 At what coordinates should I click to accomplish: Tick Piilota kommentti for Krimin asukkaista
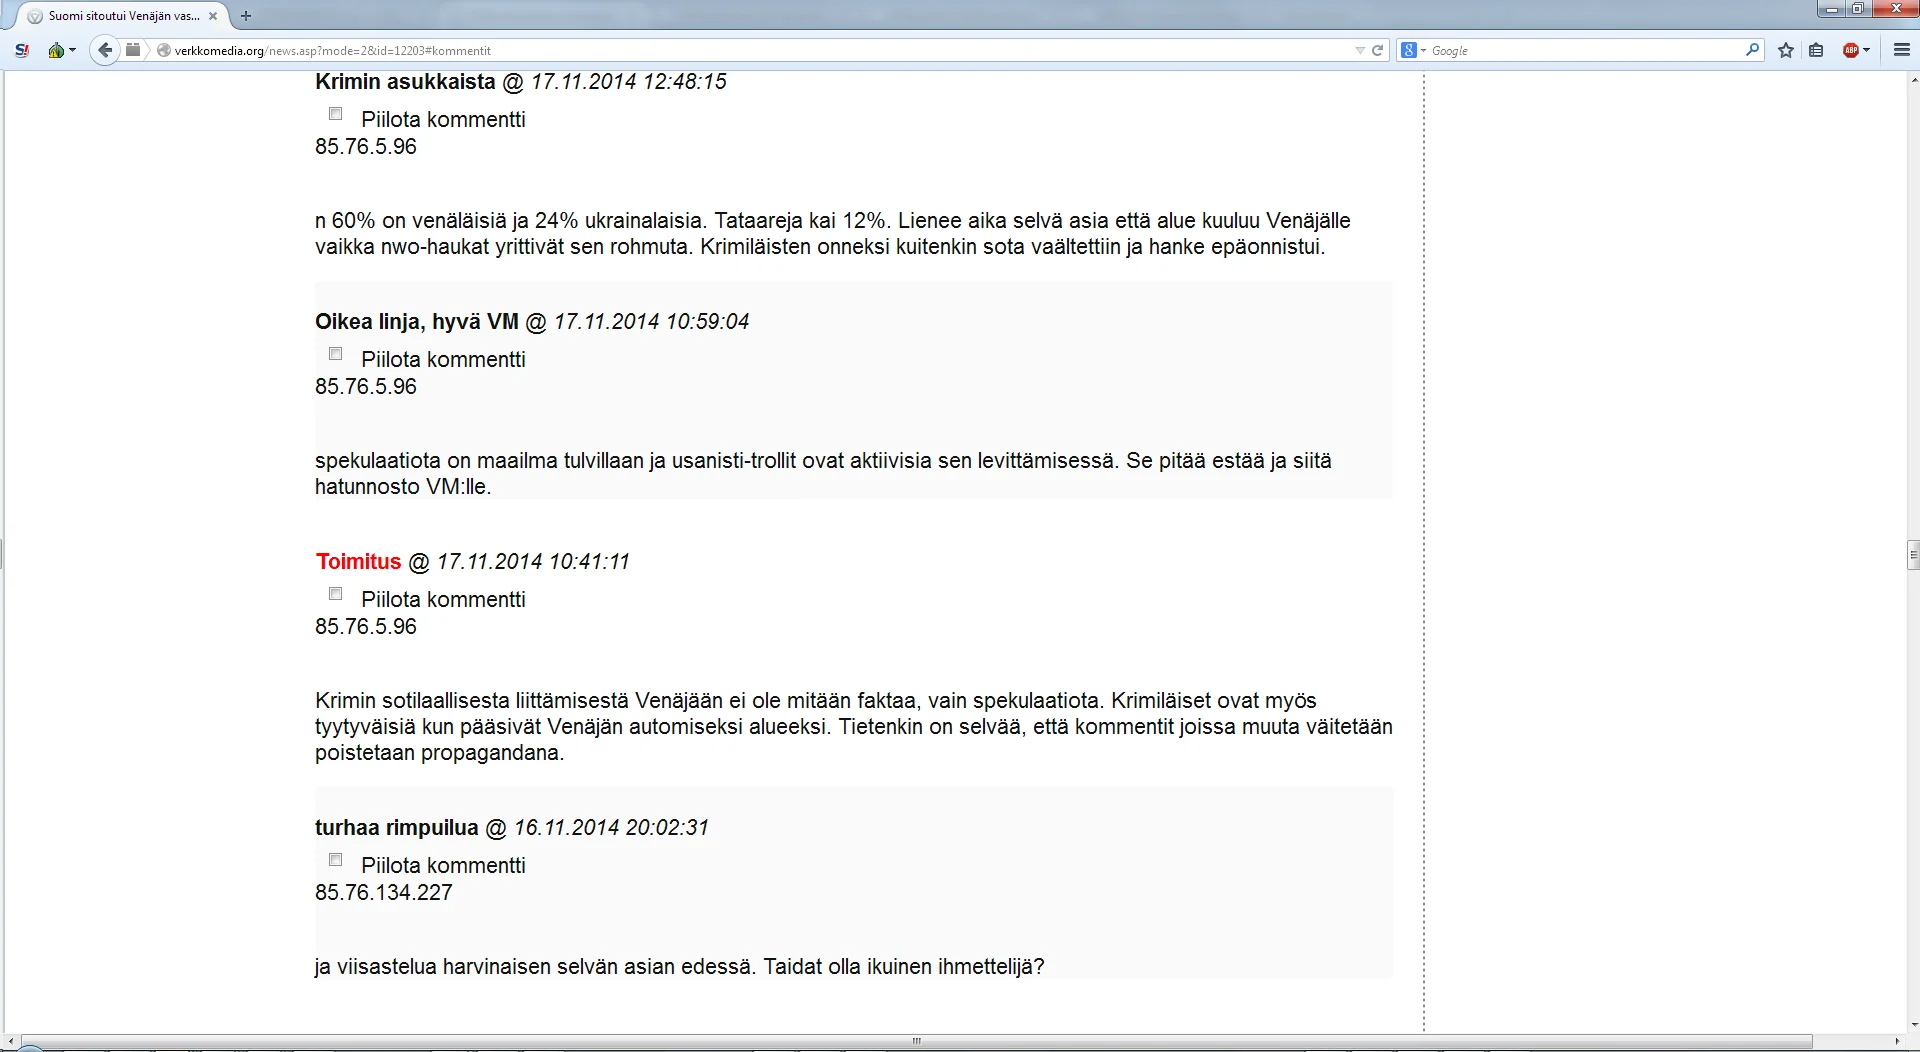point(336,114)
